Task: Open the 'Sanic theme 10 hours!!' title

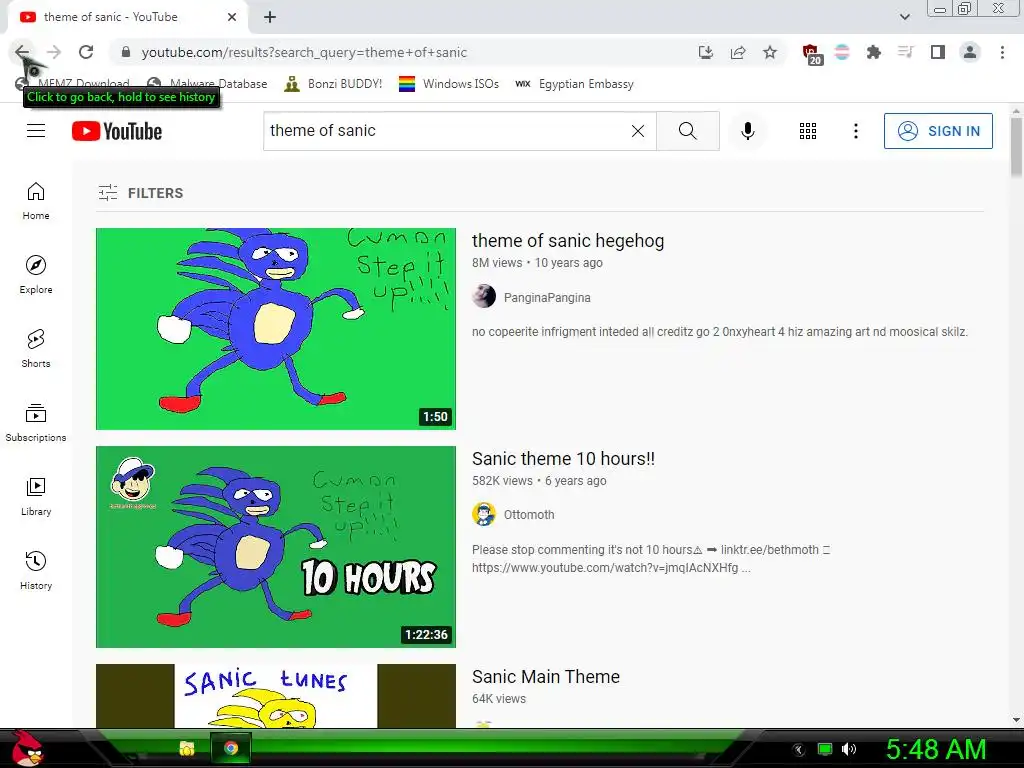Action: click(563, 458)
